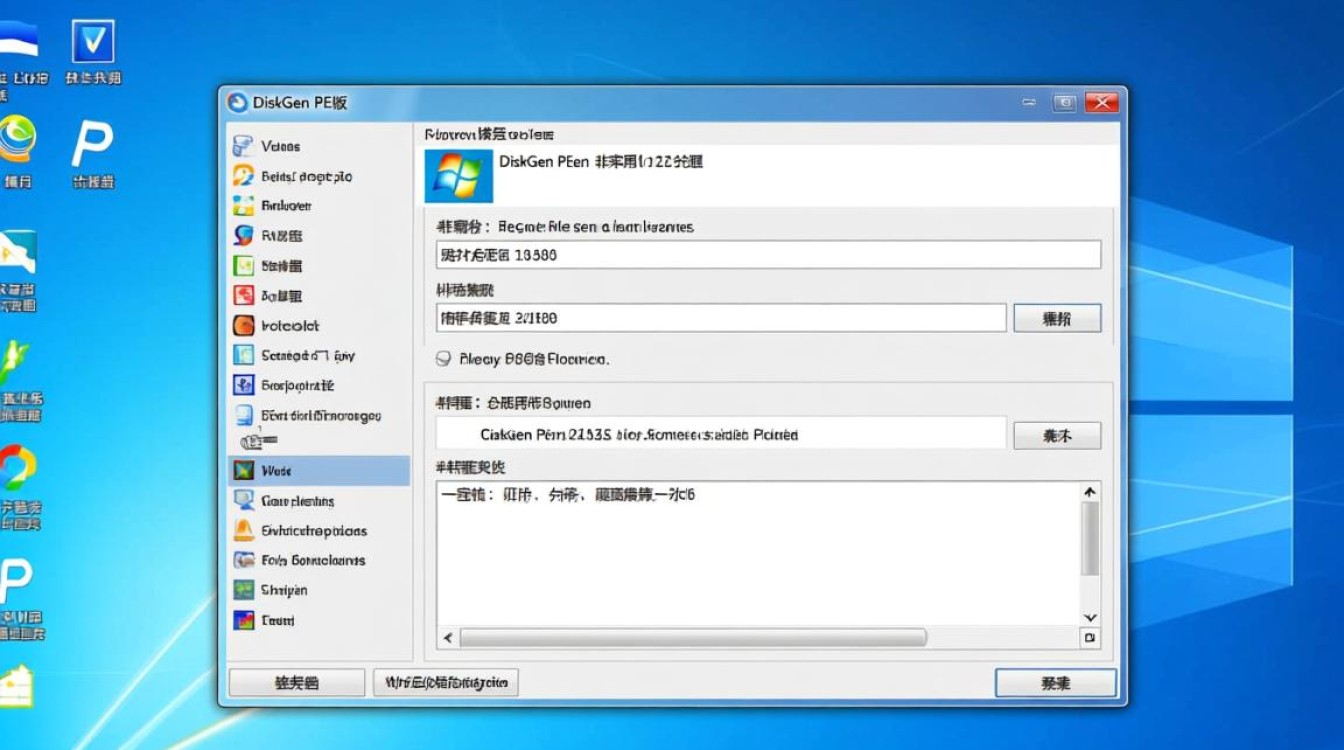Choose the 'Fory Bonnaclonts' sidebar entry
Screen dimensions: 1344x750
tap(319, 560)
